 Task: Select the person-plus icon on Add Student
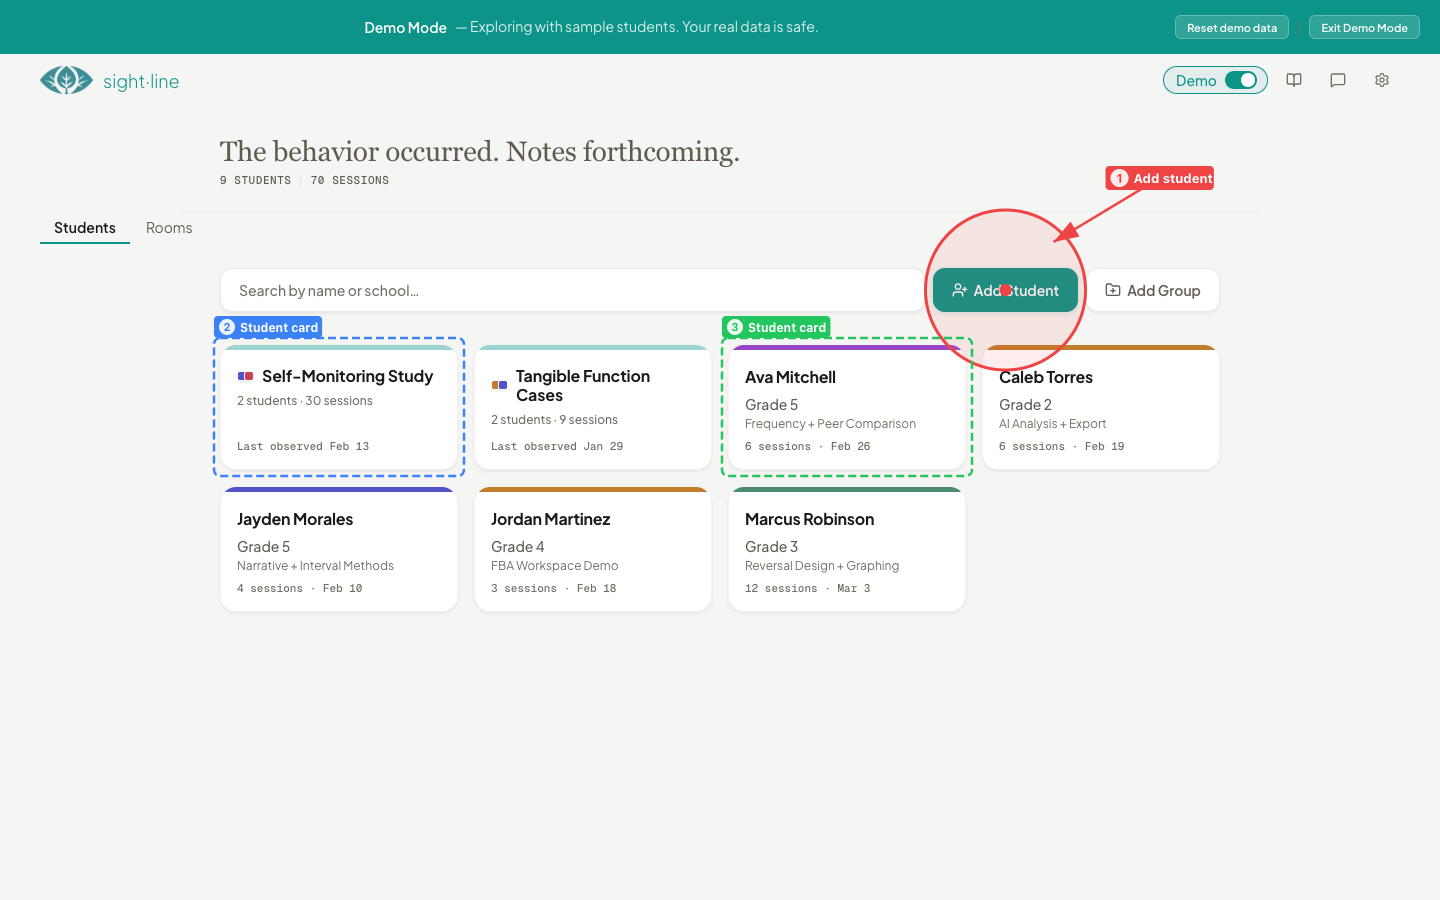pos(958,290)
